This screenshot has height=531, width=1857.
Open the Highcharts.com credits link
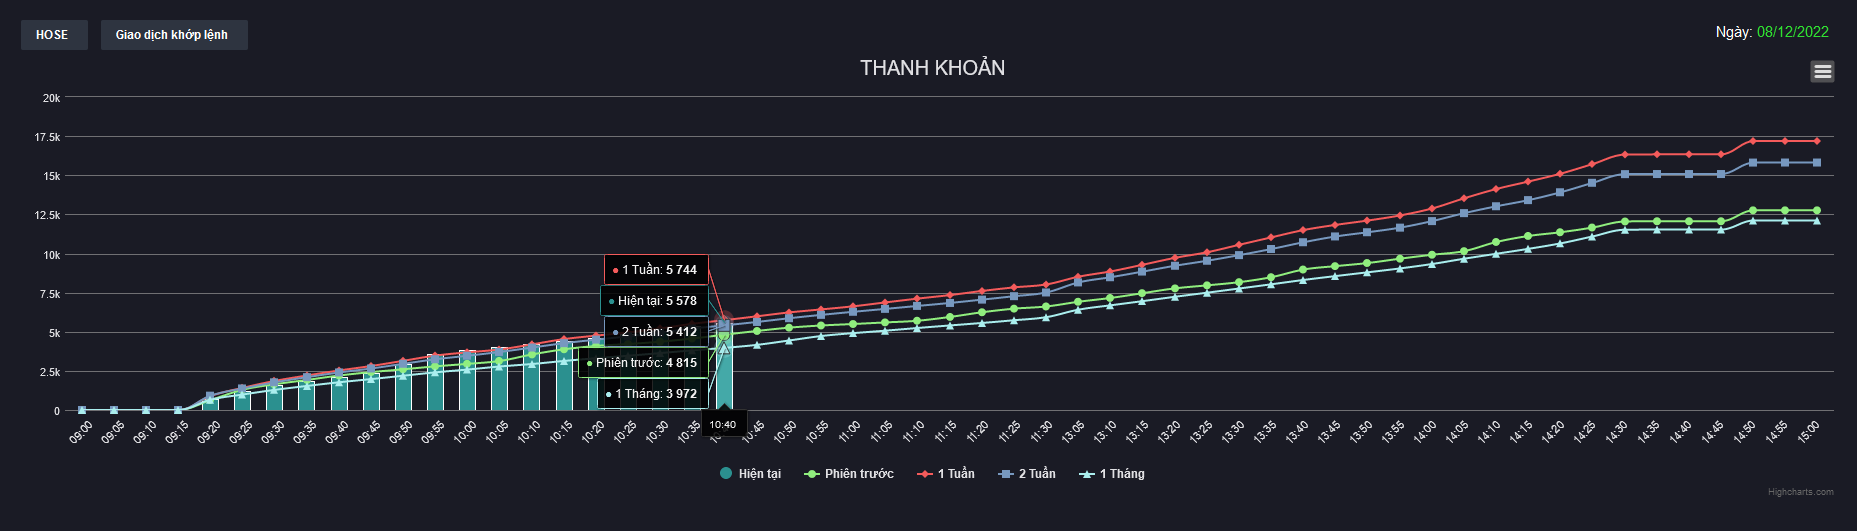[1800, 492]
